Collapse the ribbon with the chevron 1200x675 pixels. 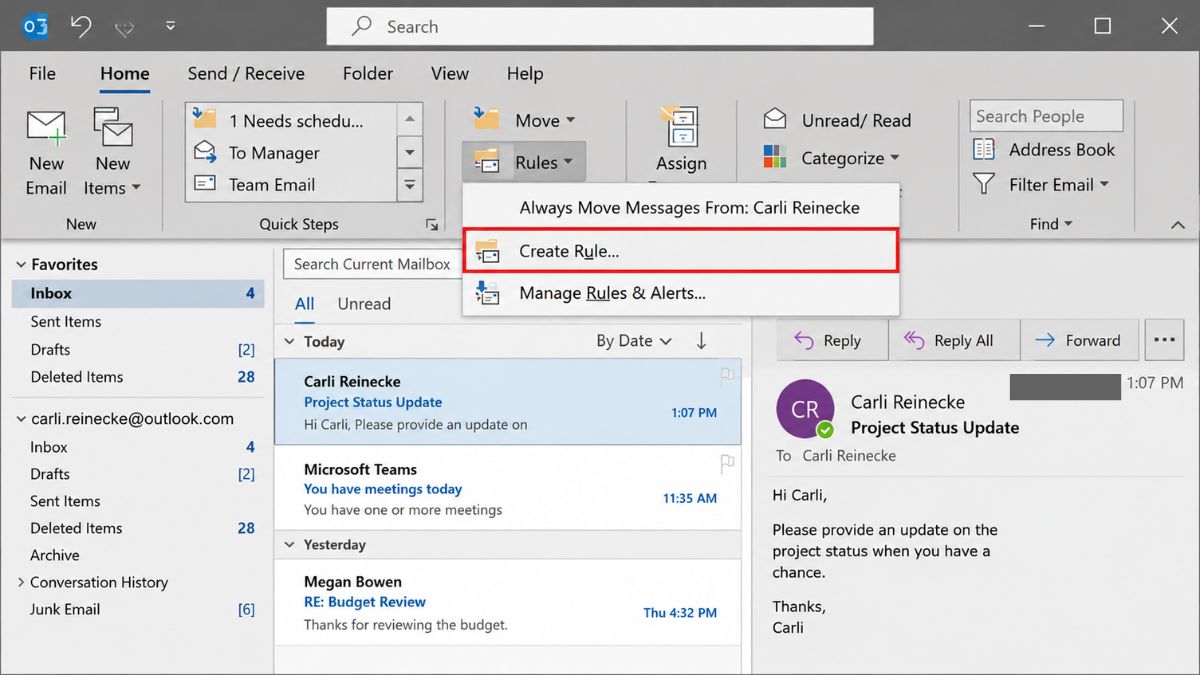pyautogui.click(x=1177, y=227)
